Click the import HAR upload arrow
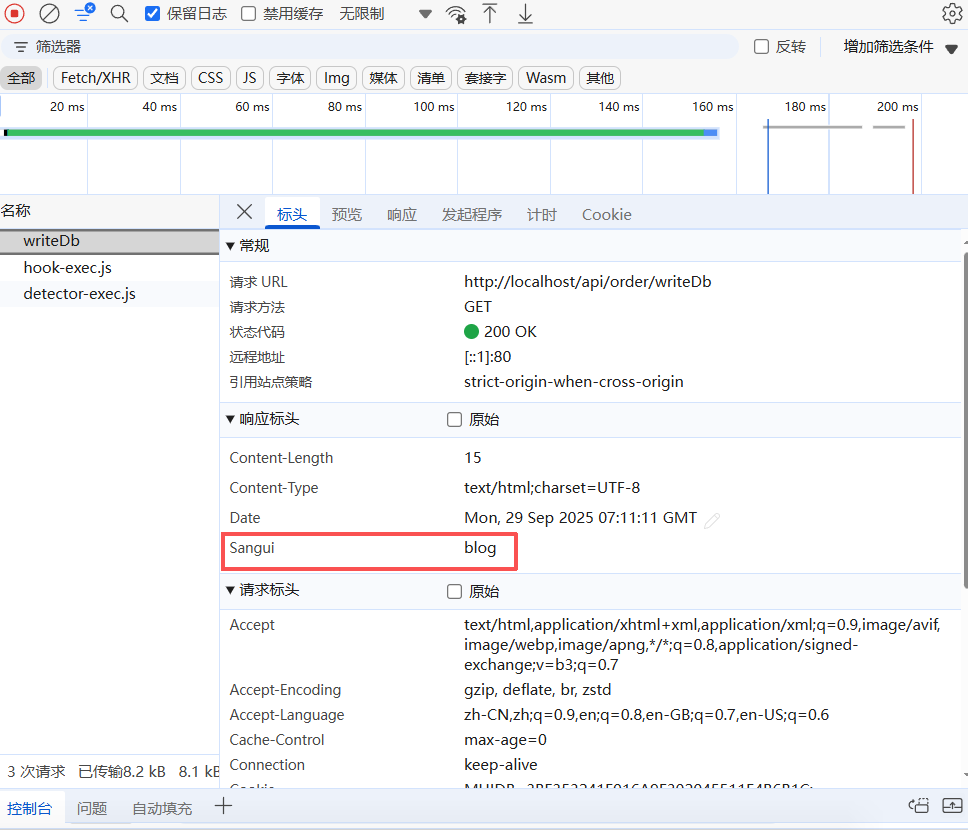Image resolution: width=968 pixels, height=830 pixels. click(490, 14)
